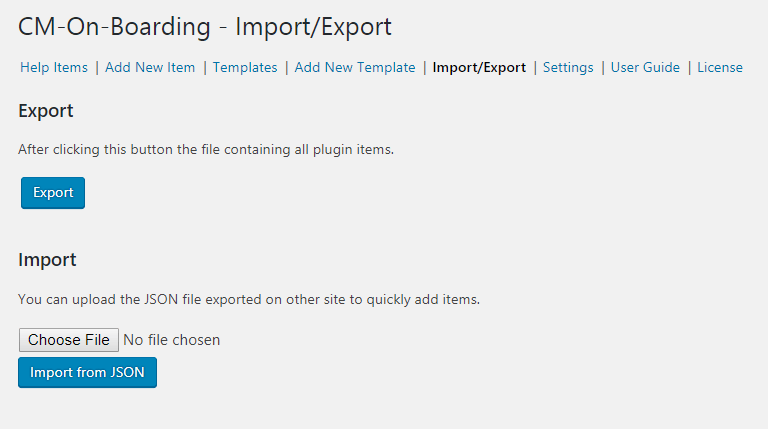Click the active Import/Export tab

click(x=479, y=68)
